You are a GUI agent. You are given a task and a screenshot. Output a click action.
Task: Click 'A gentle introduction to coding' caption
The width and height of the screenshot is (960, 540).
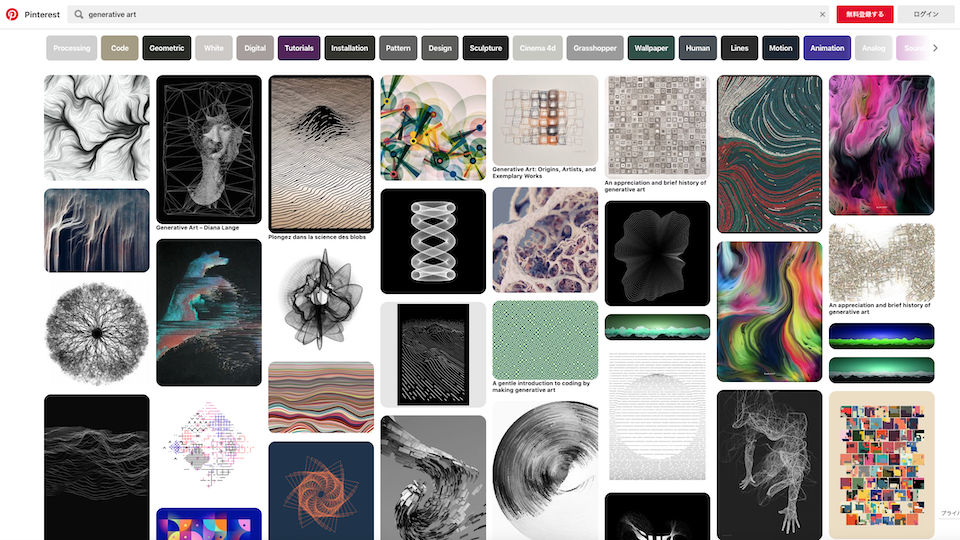click(541, 386)
